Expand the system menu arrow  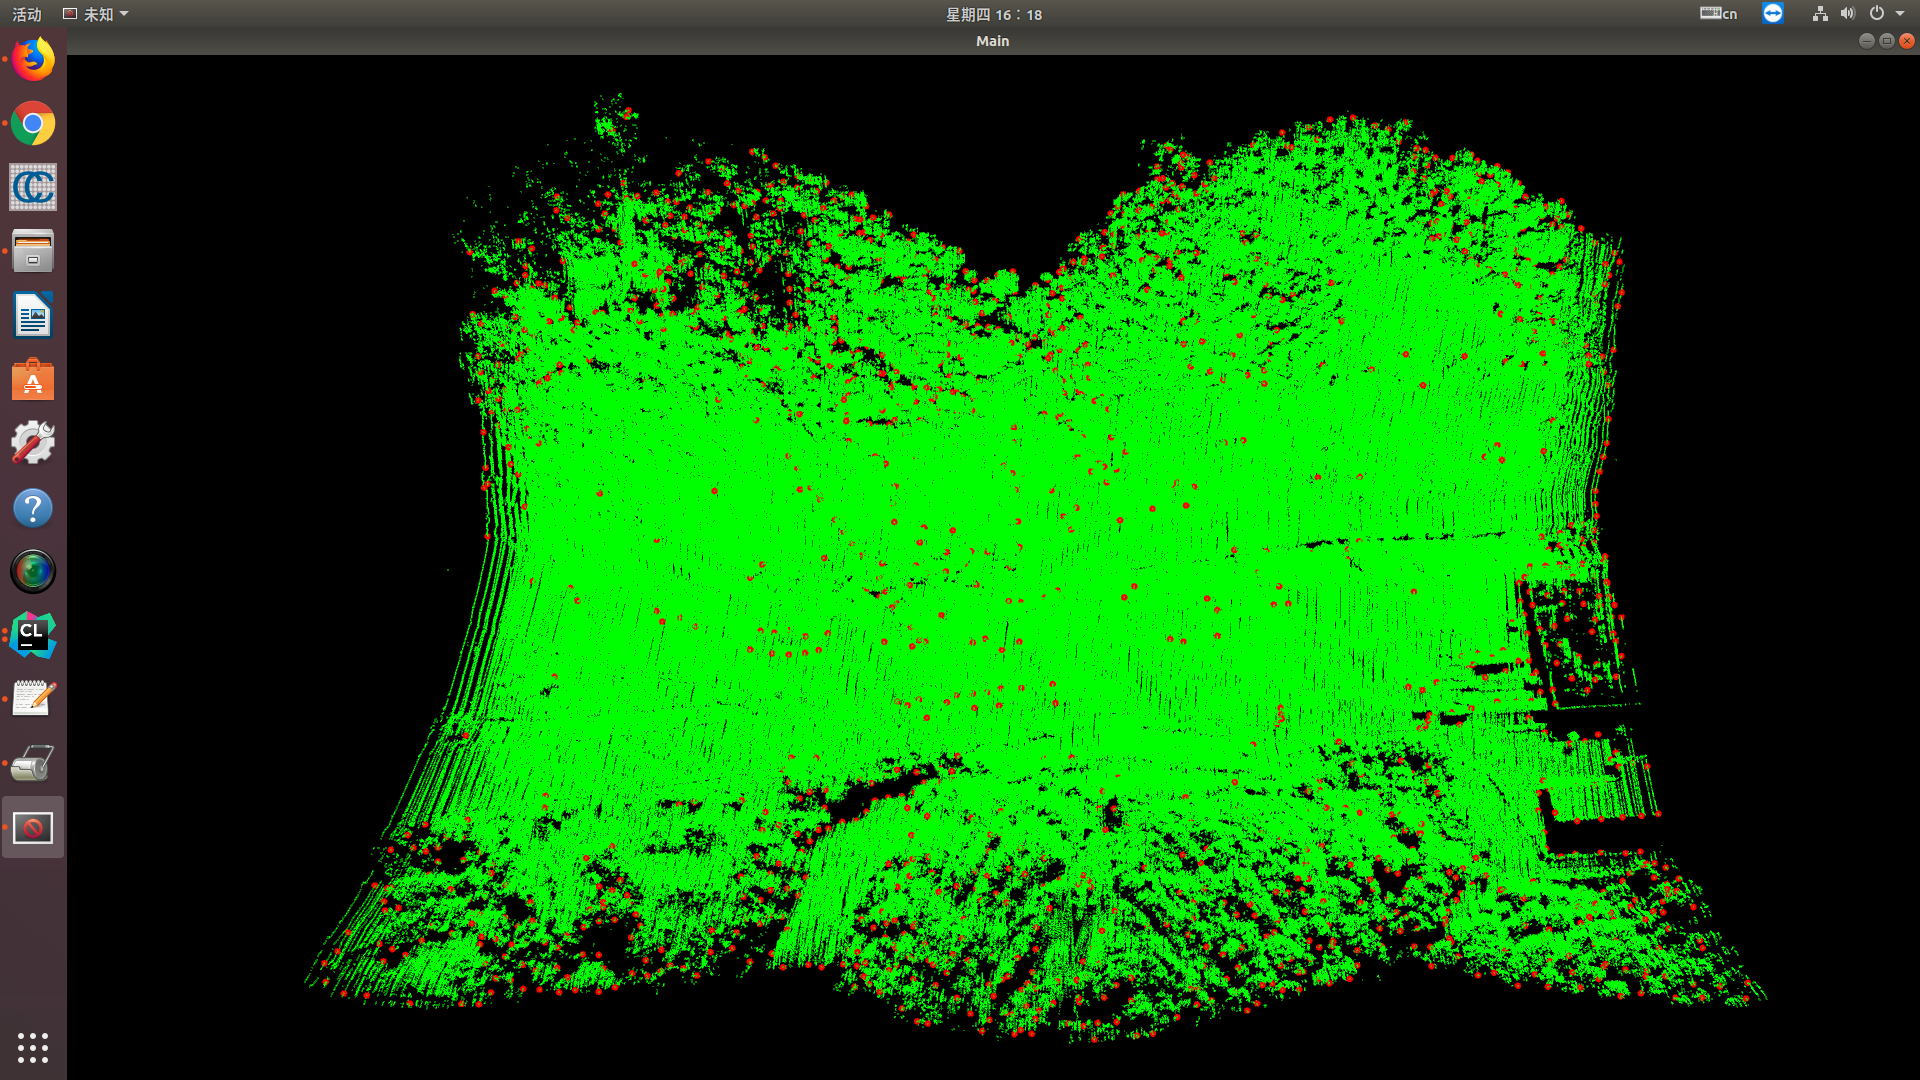[x=1900, y=14]
